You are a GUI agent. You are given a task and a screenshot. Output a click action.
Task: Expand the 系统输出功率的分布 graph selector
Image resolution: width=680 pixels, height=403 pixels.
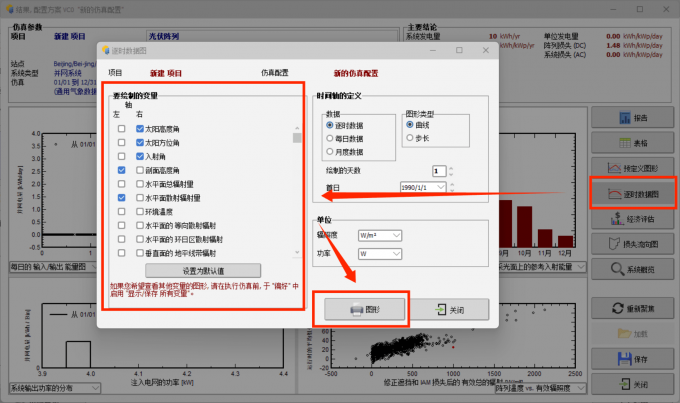coord(55,388)
